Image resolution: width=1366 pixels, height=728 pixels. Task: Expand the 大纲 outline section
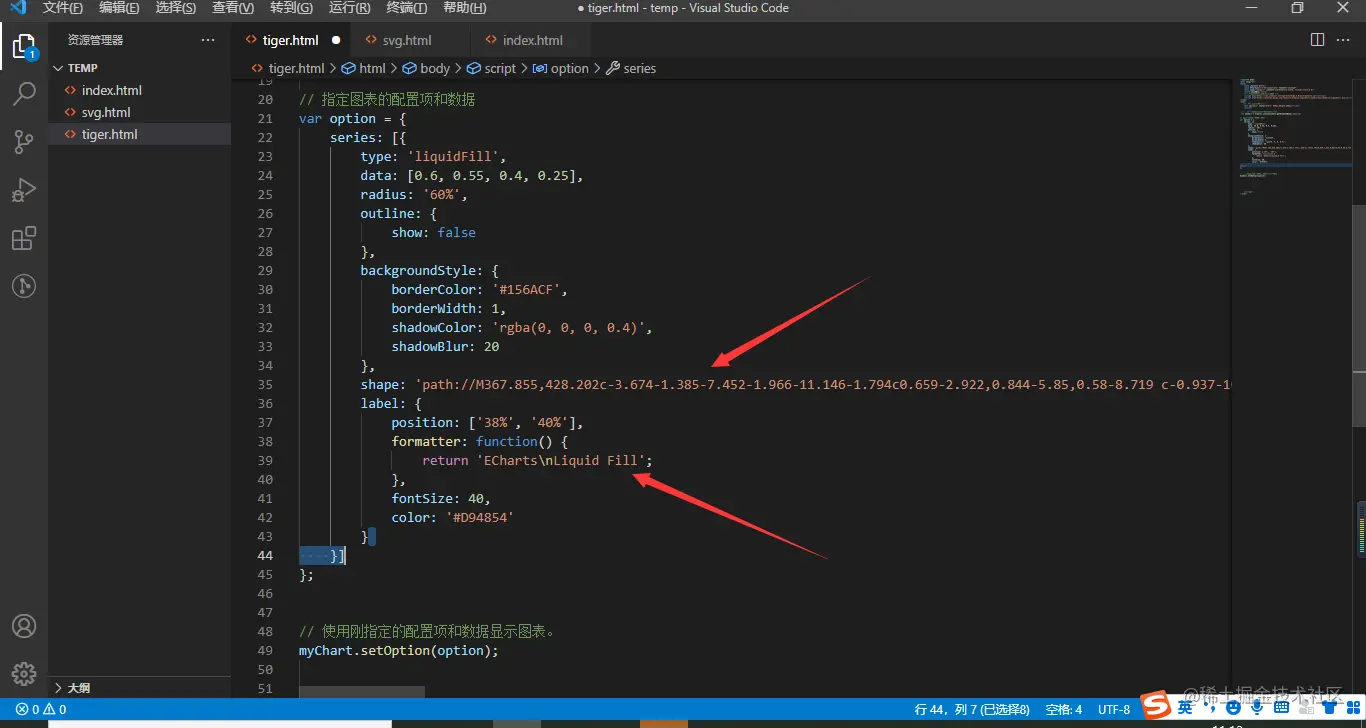coord(140,688)
